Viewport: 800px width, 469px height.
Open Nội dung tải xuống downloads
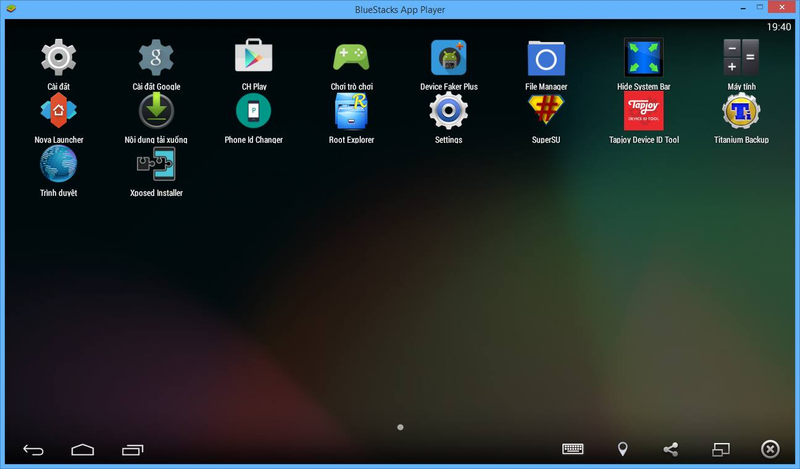[156, 111]
